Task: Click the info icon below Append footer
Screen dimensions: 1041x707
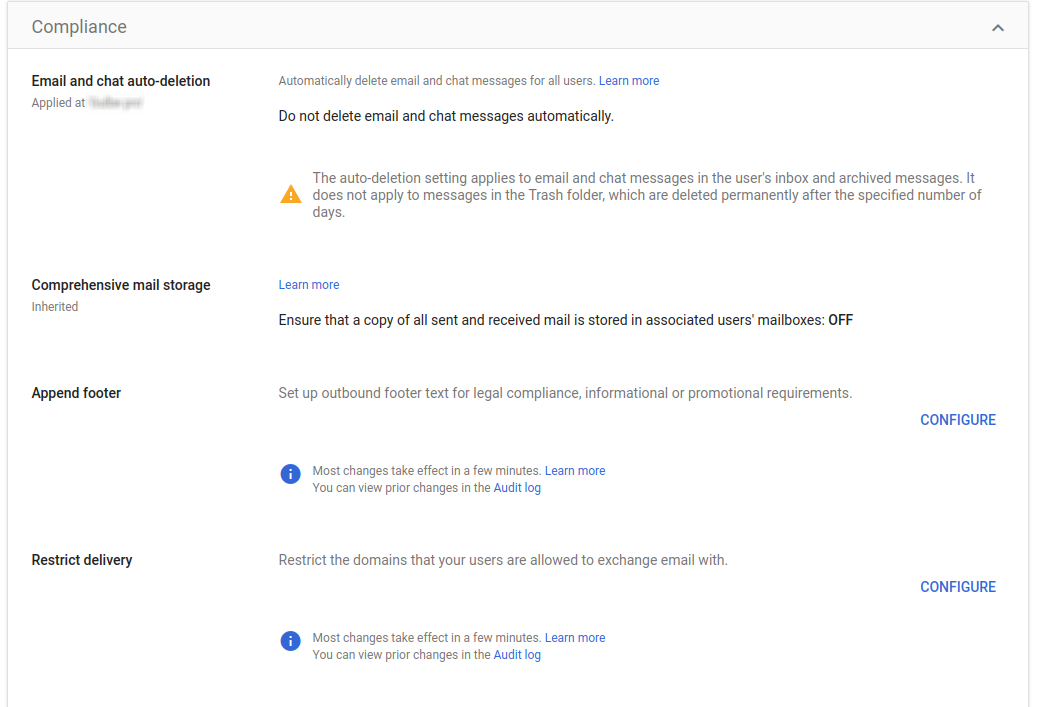Action: pos(290,473)
